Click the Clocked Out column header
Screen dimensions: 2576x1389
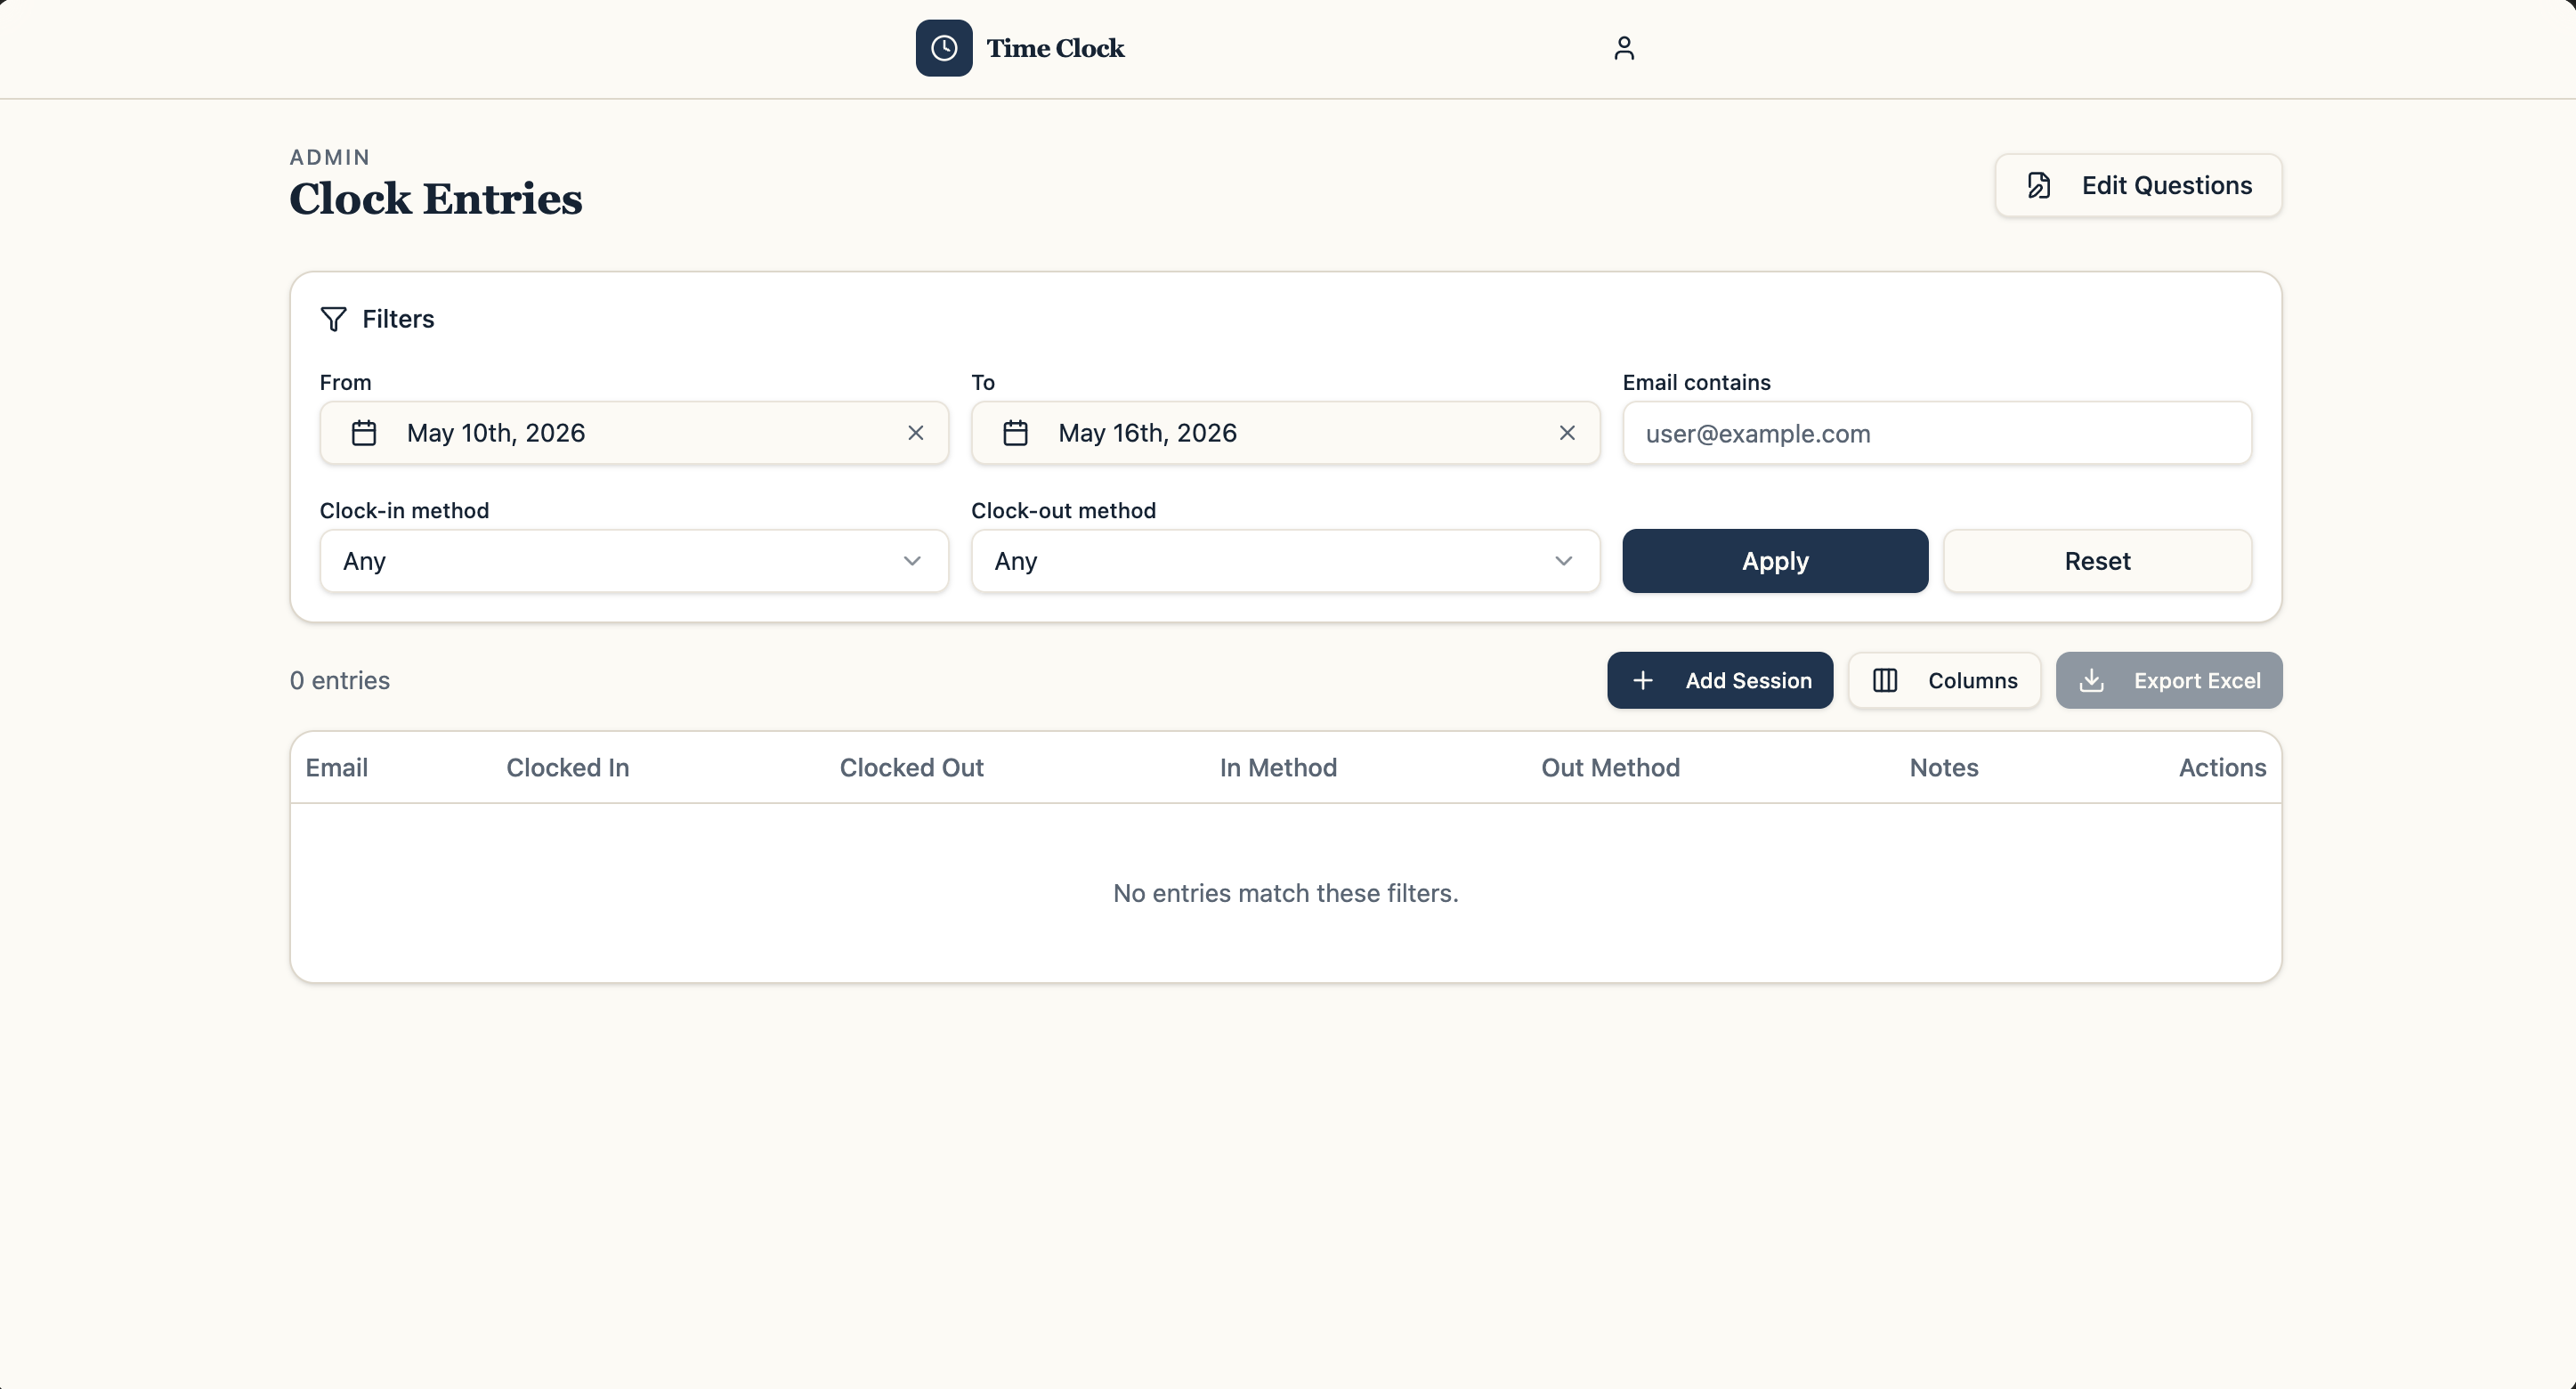click(x=911, y=767)
